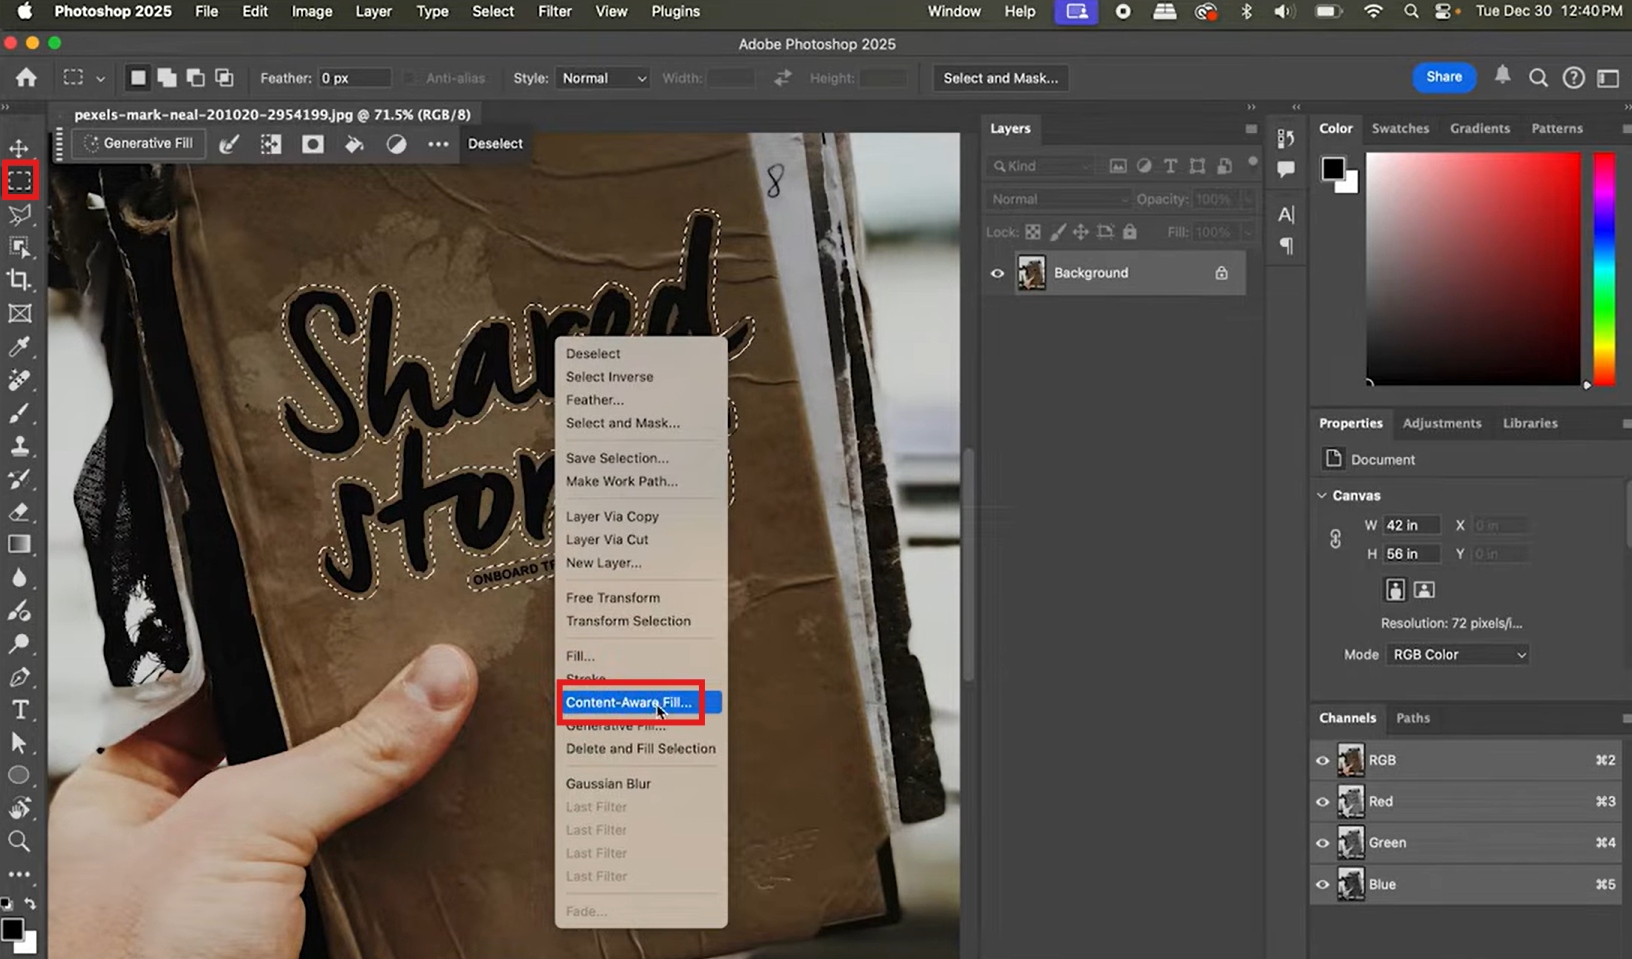Click the rainbow hue slider strip

(x=1604, y=269)
